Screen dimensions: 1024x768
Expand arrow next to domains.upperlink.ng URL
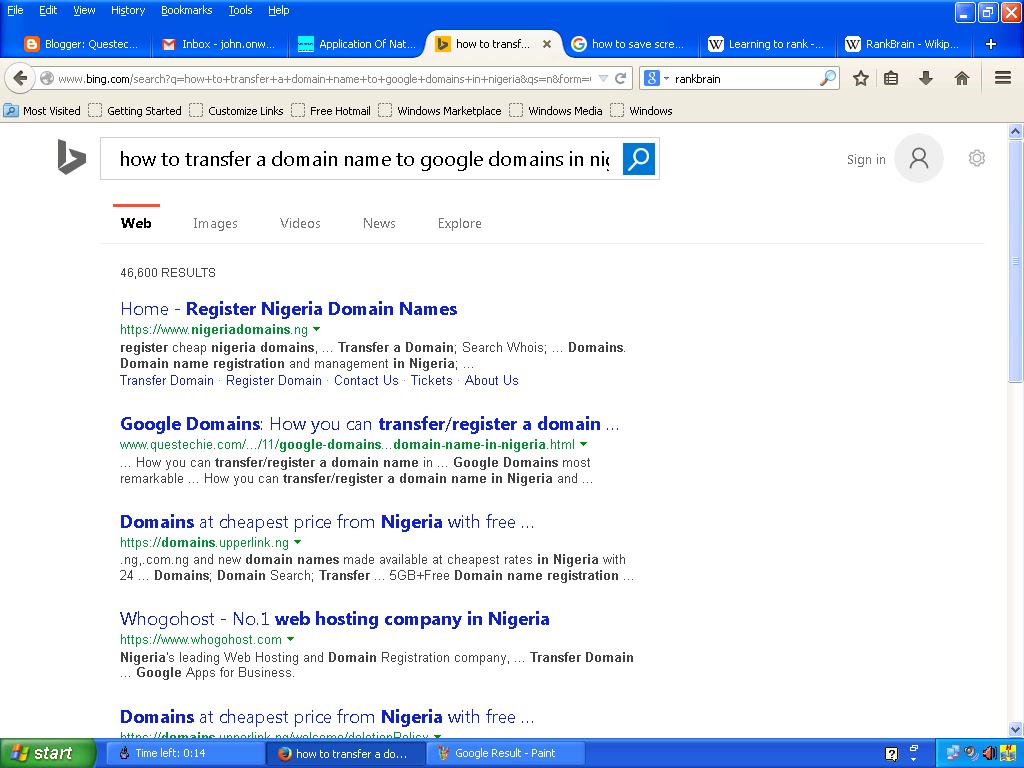(297, 542)
